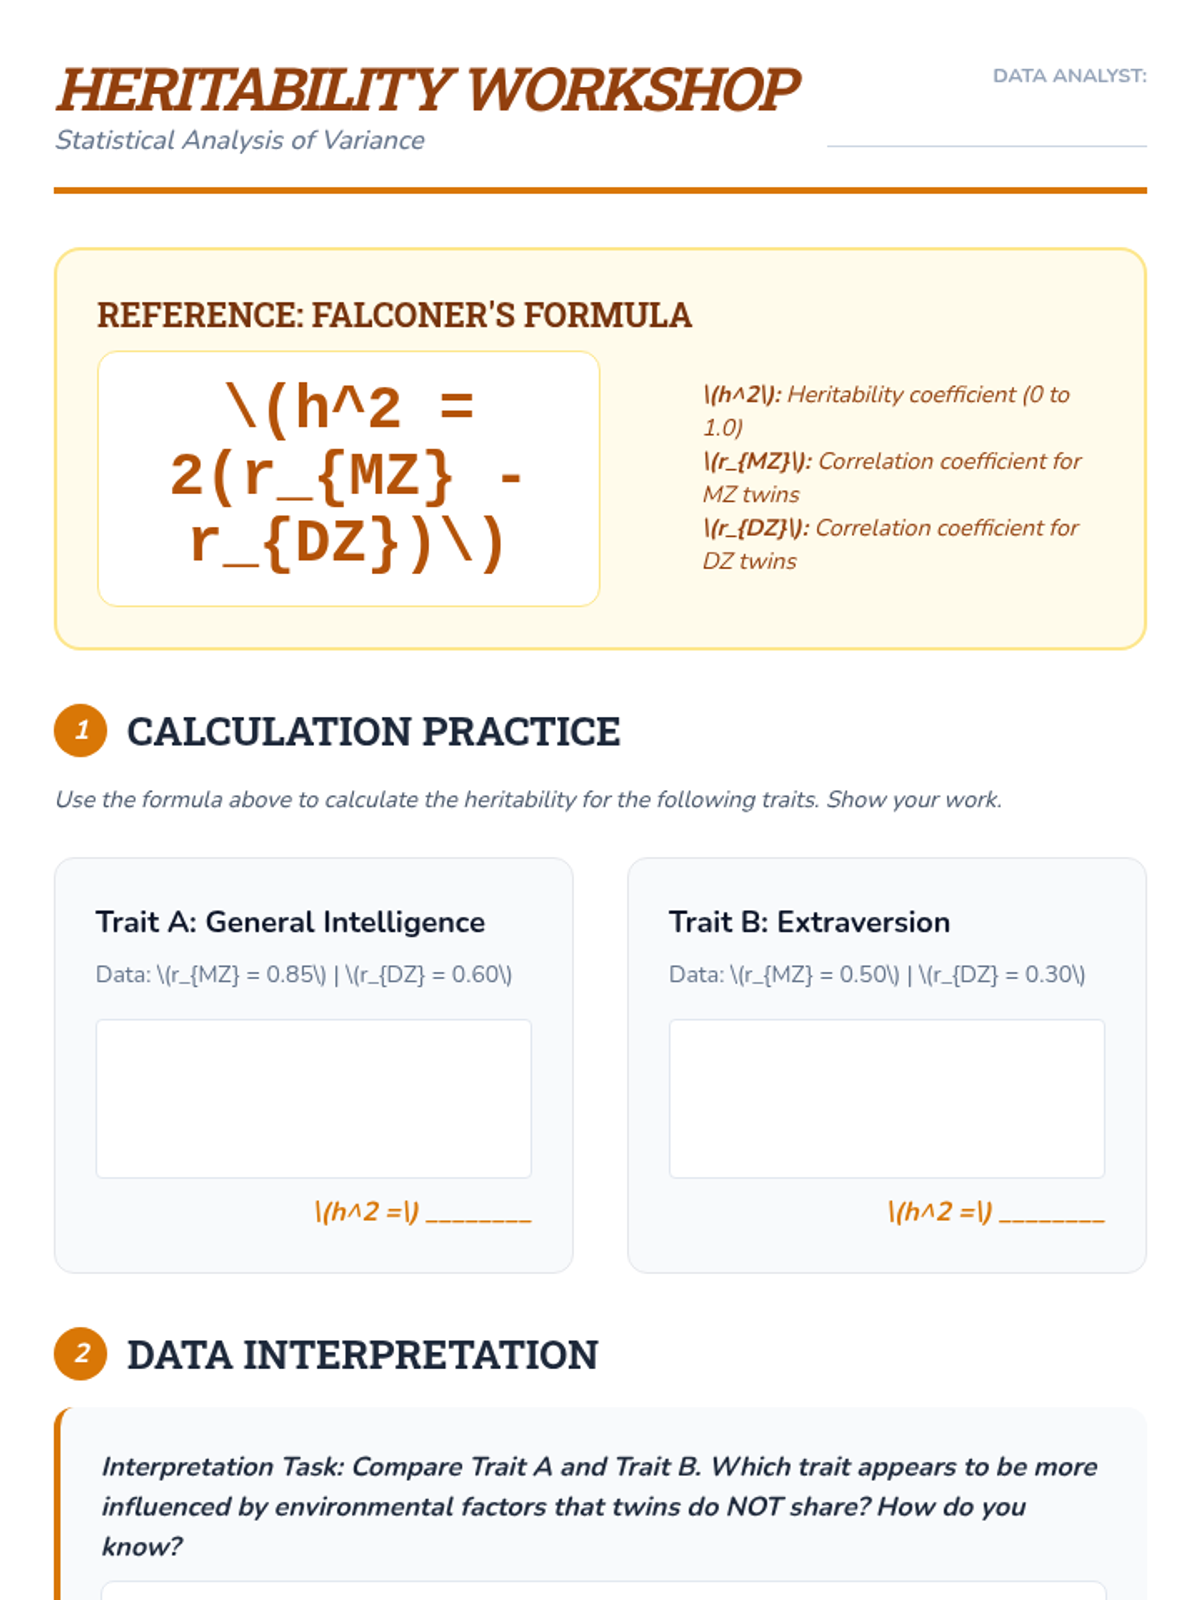Screen dimensions: 1200x1600
Task: Select the Falconer's formula equation box
Action: tap(348, 478)
